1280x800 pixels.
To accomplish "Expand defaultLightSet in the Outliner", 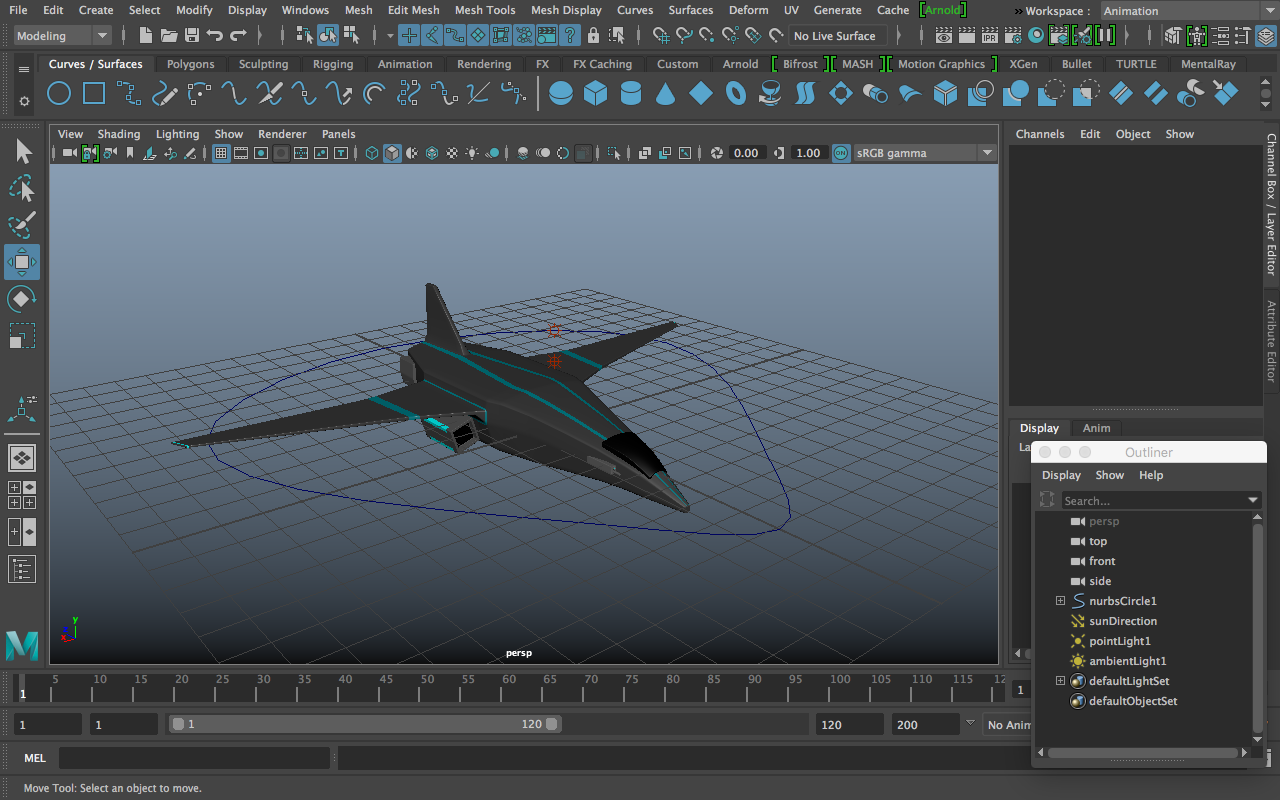I will (1060, 681).
